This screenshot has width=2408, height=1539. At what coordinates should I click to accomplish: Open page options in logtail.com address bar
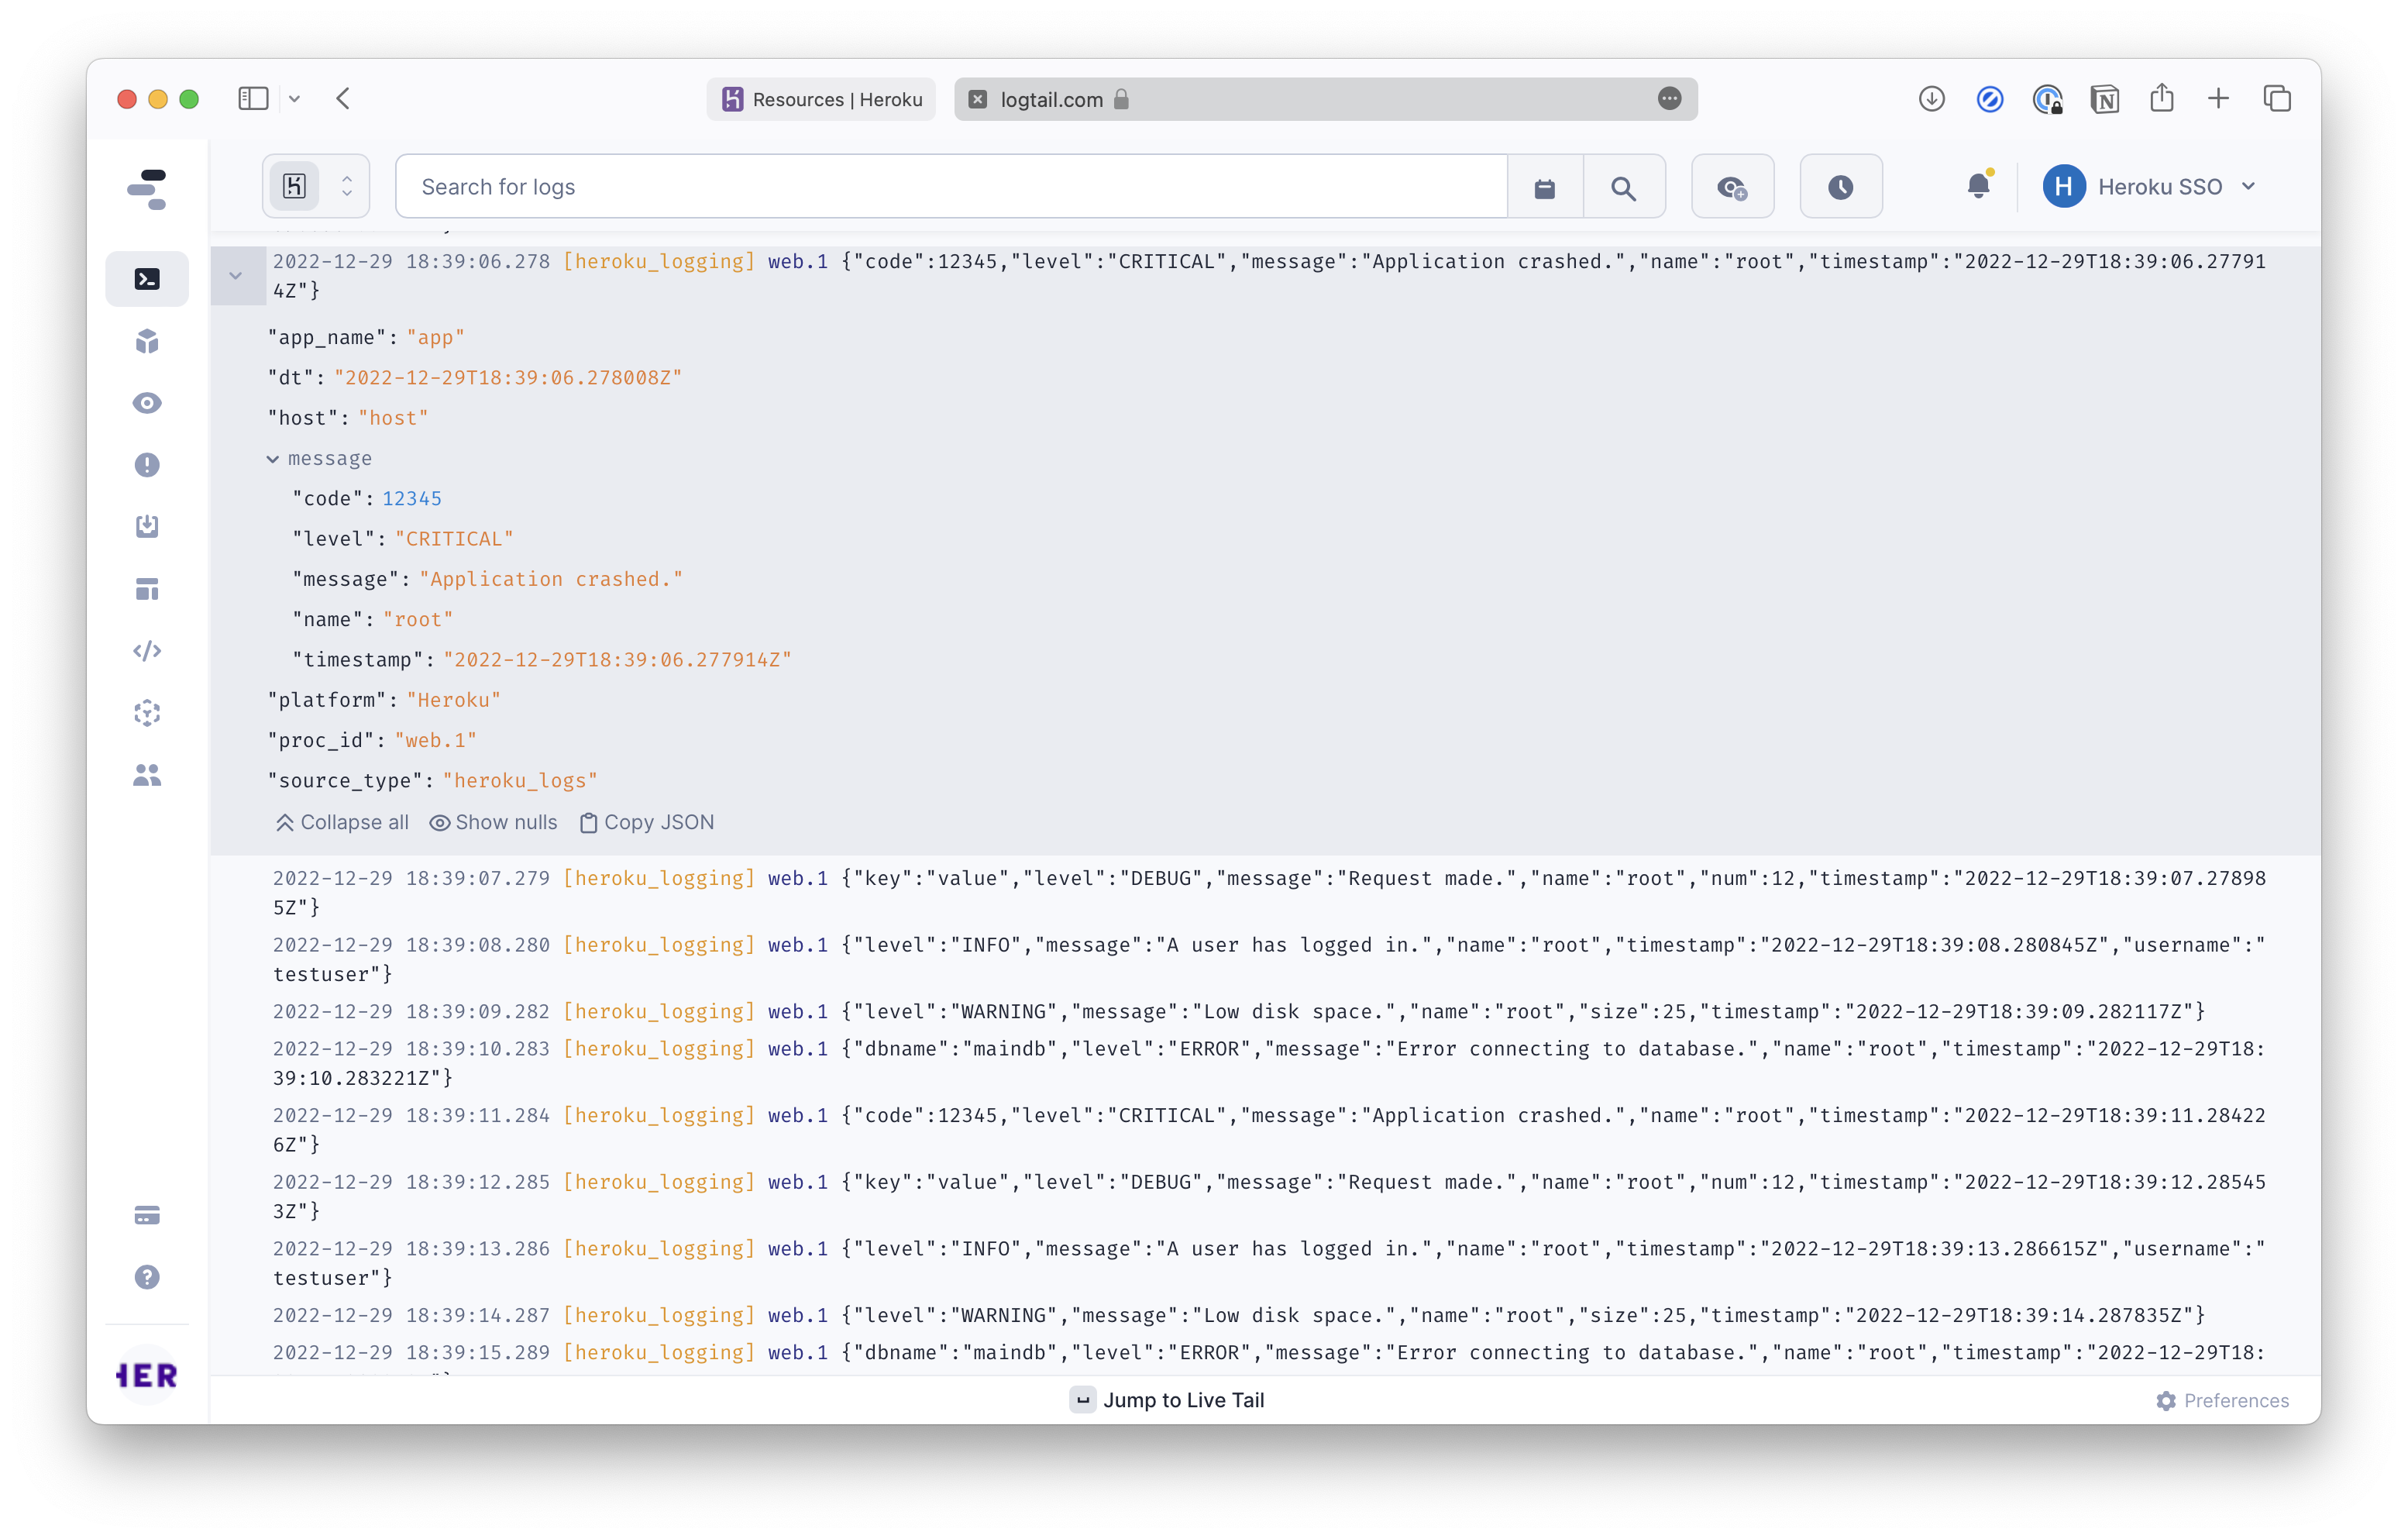pyautogui.click(x=1669, y=98)
